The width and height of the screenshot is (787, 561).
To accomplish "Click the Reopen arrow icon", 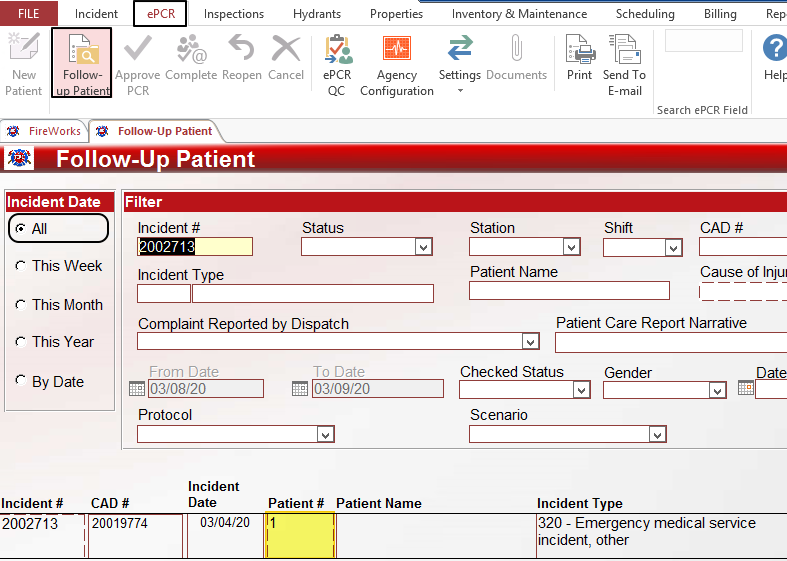I will (241, 48).
